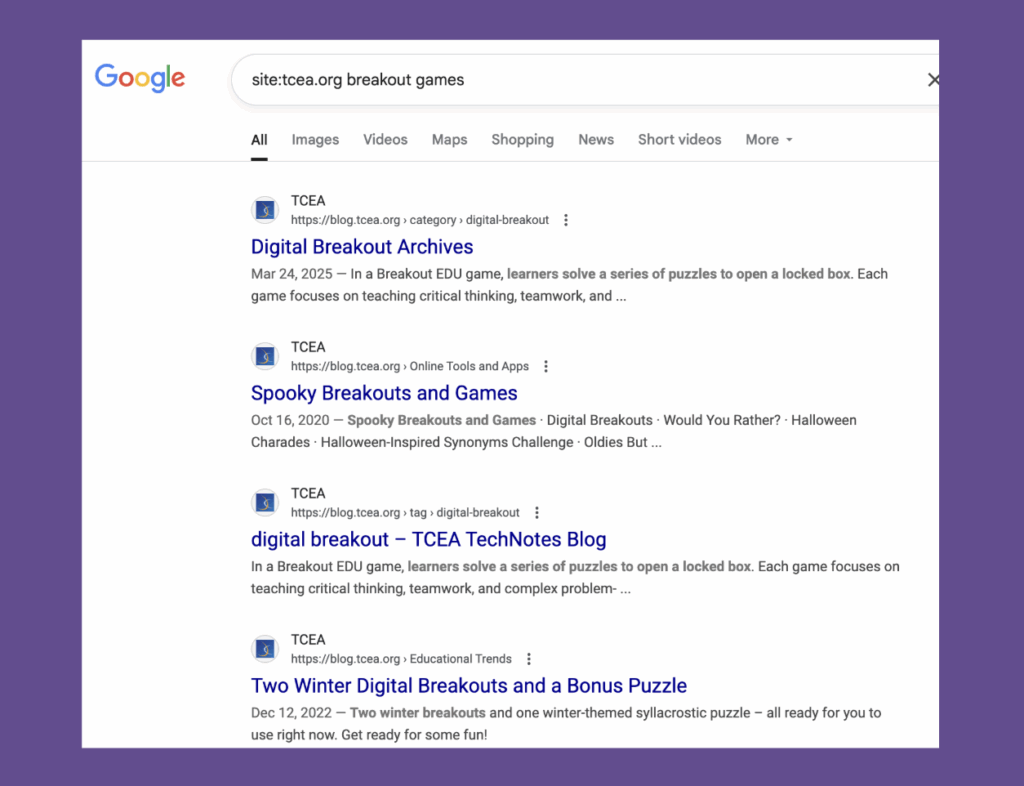Viewport: 1024px width, 786px height.
Task: Open Two Winter Digital Breakouts and Bonus Puzzle
Action: [x=469, y=685]
